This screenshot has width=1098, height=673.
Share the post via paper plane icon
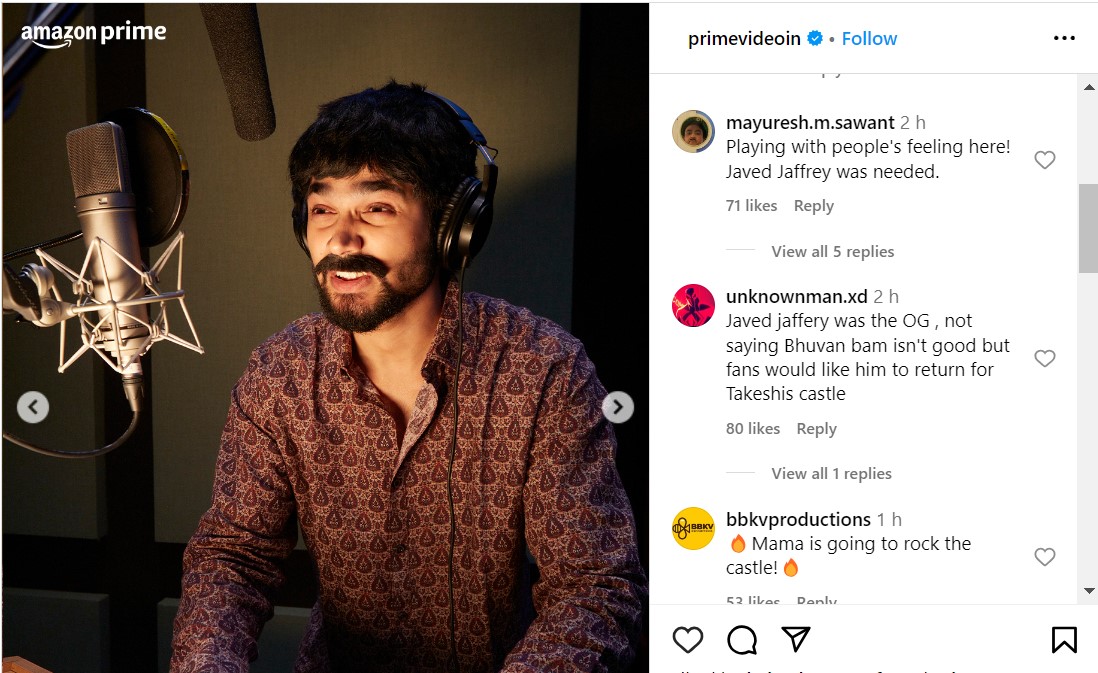[x=795, y=640]
